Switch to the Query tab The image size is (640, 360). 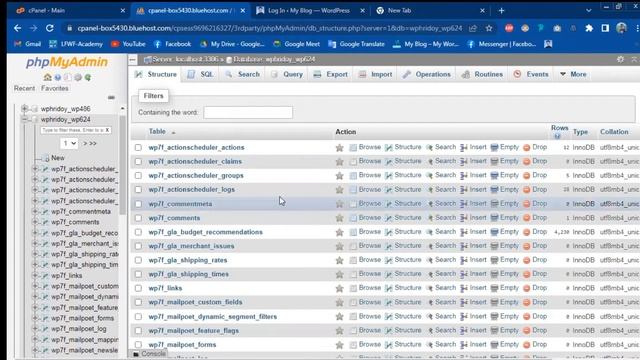(x=287, y=74)
